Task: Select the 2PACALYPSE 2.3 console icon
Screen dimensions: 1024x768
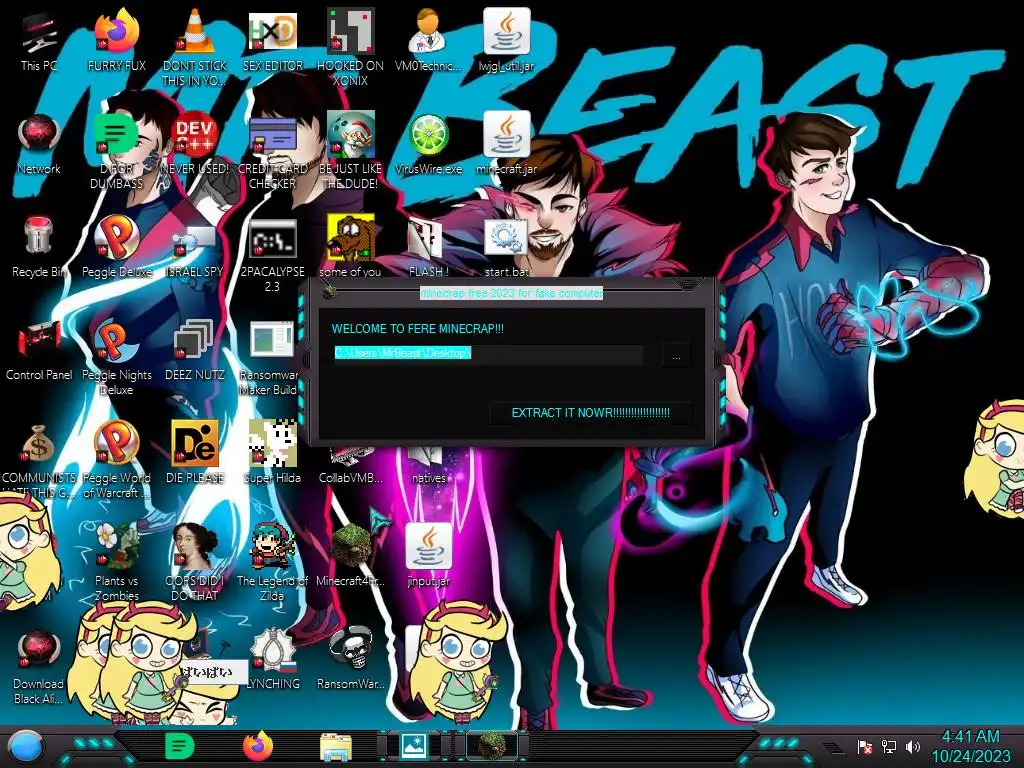Action: 273,255
